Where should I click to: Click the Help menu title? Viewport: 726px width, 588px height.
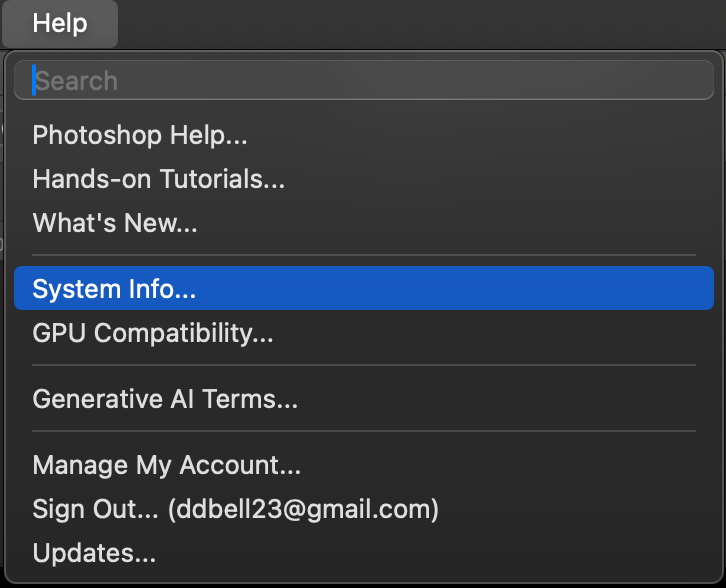(60, 23)
